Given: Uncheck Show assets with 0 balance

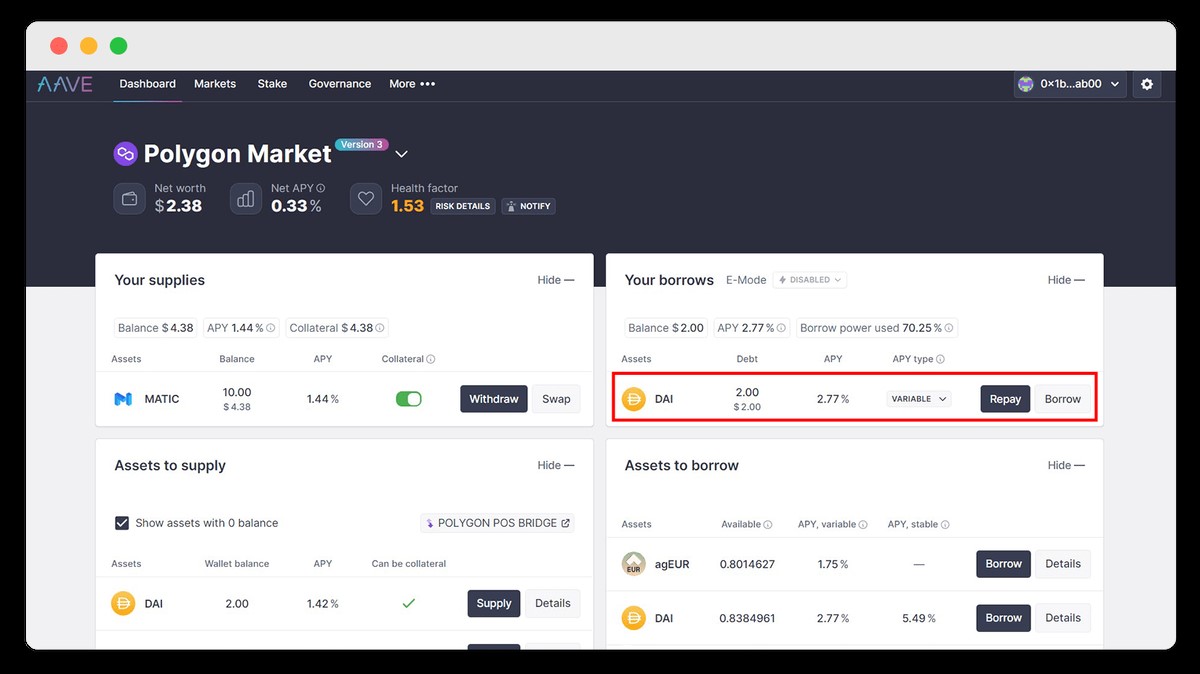Looking at the screenshot, I should (x=122, y=523).
